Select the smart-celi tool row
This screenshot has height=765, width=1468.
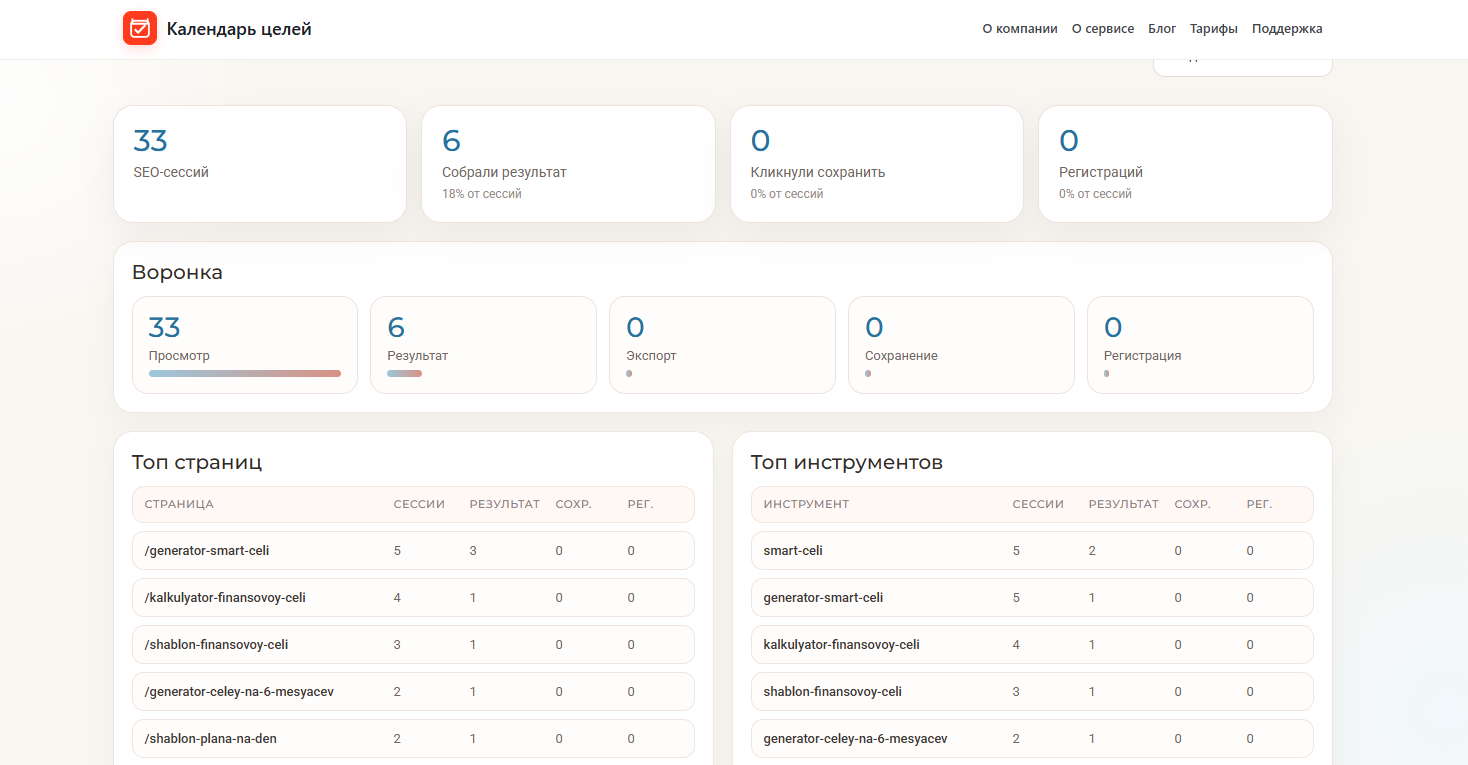[x=1032, y=551]
